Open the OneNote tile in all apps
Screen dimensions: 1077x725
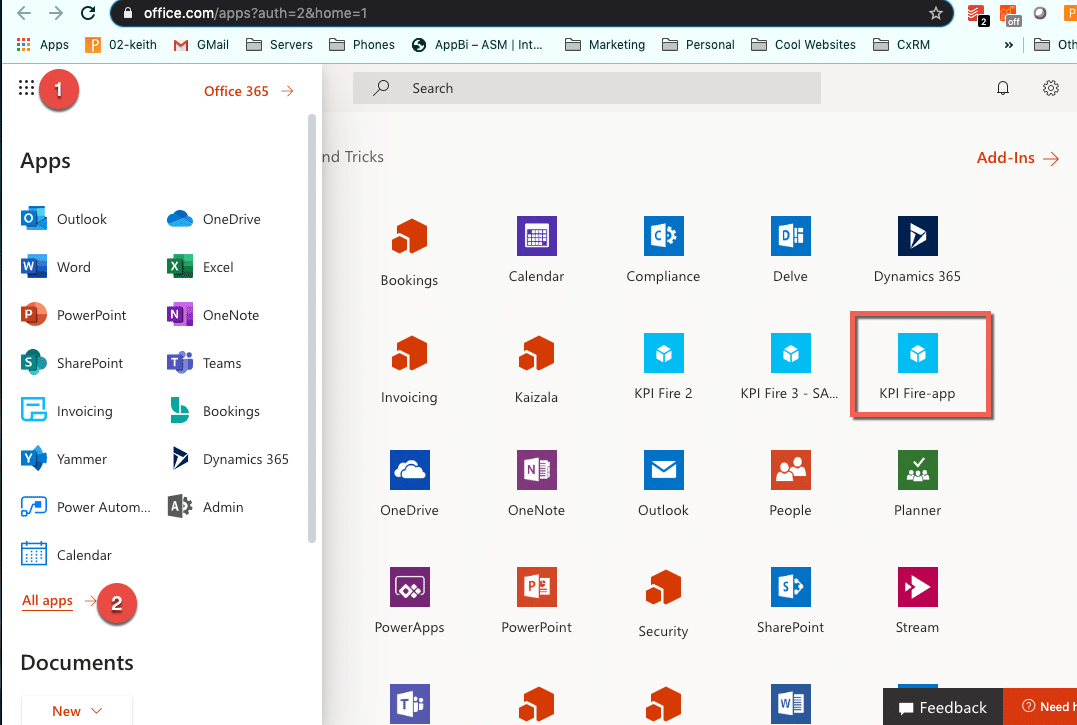[x=536, y=484]
